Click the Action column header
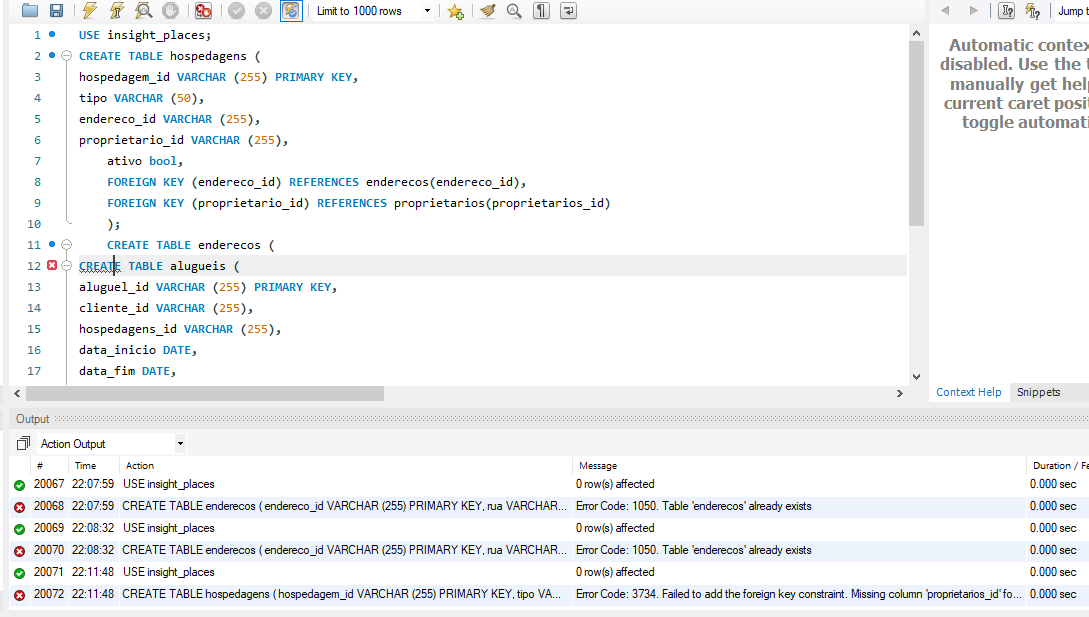The width and height of the screenshot is (1089, 617). (345, 466)
